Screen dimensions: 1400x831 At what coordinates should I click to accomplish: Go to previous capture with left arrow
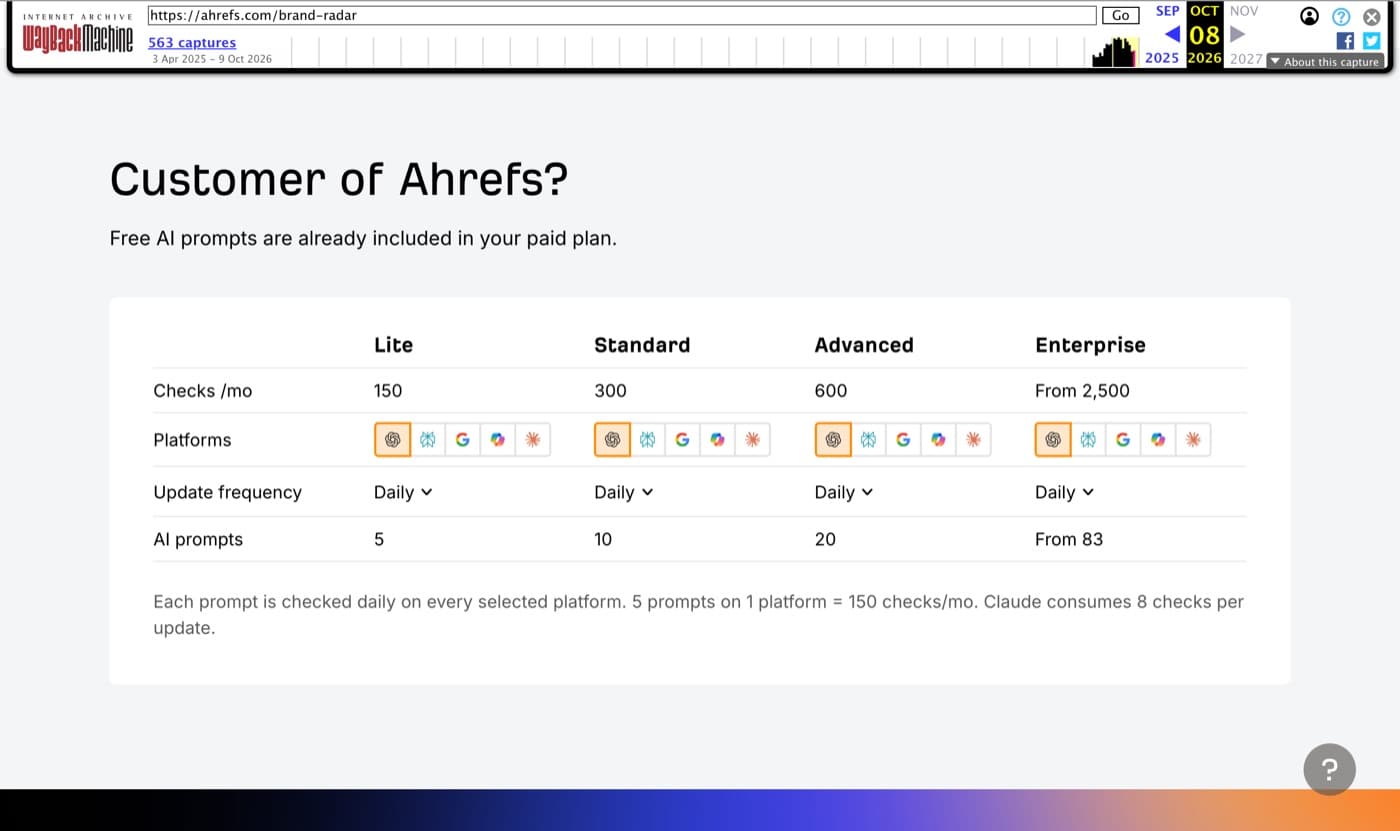click(1172, 34)
